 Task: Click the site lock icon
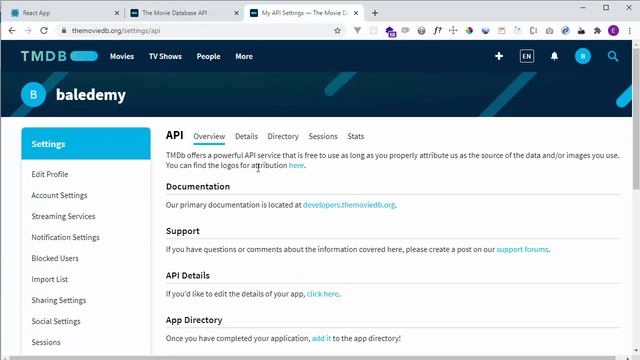64,31
